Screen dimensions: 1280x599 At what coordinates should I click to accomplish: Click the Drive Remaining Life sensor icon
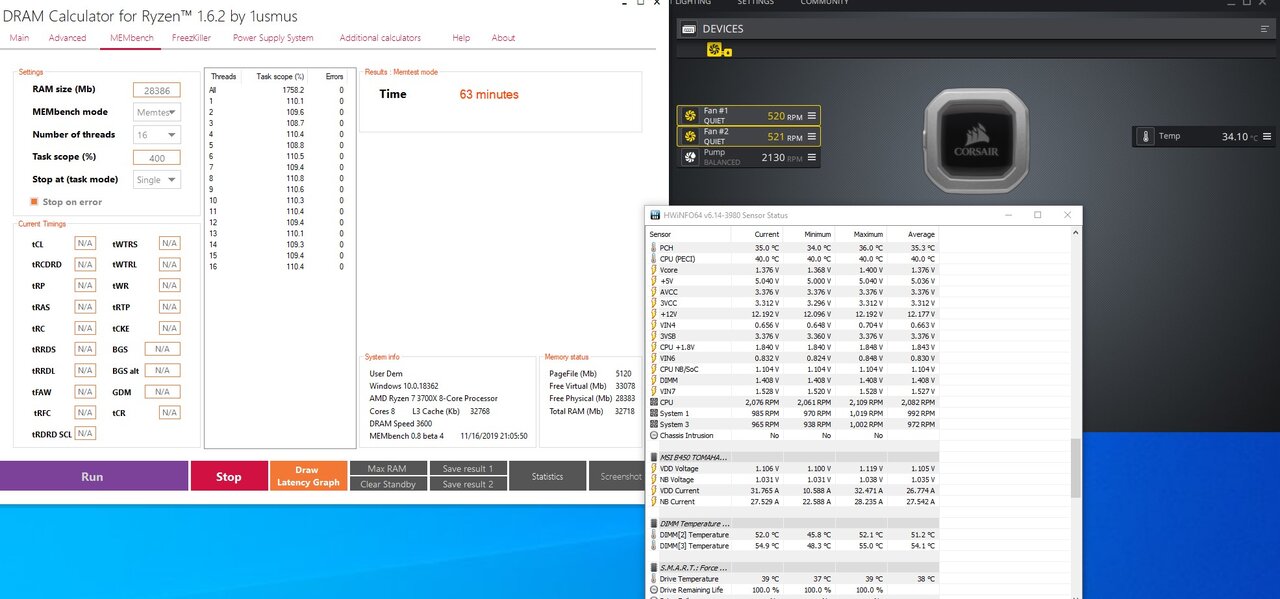click(654, 590)
